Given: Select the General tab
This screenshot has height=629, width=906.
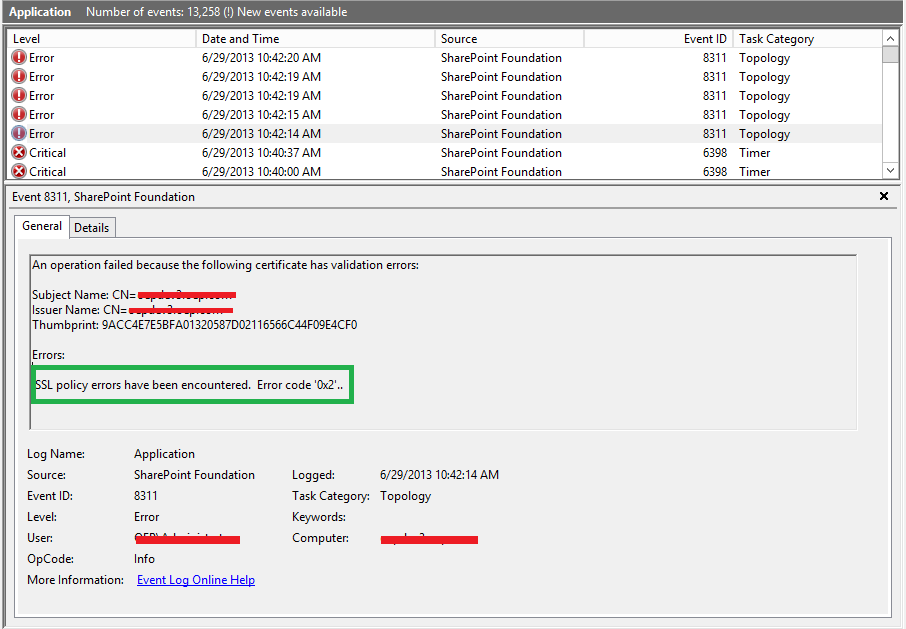Looking at the screenshot, I should point(42,226).
